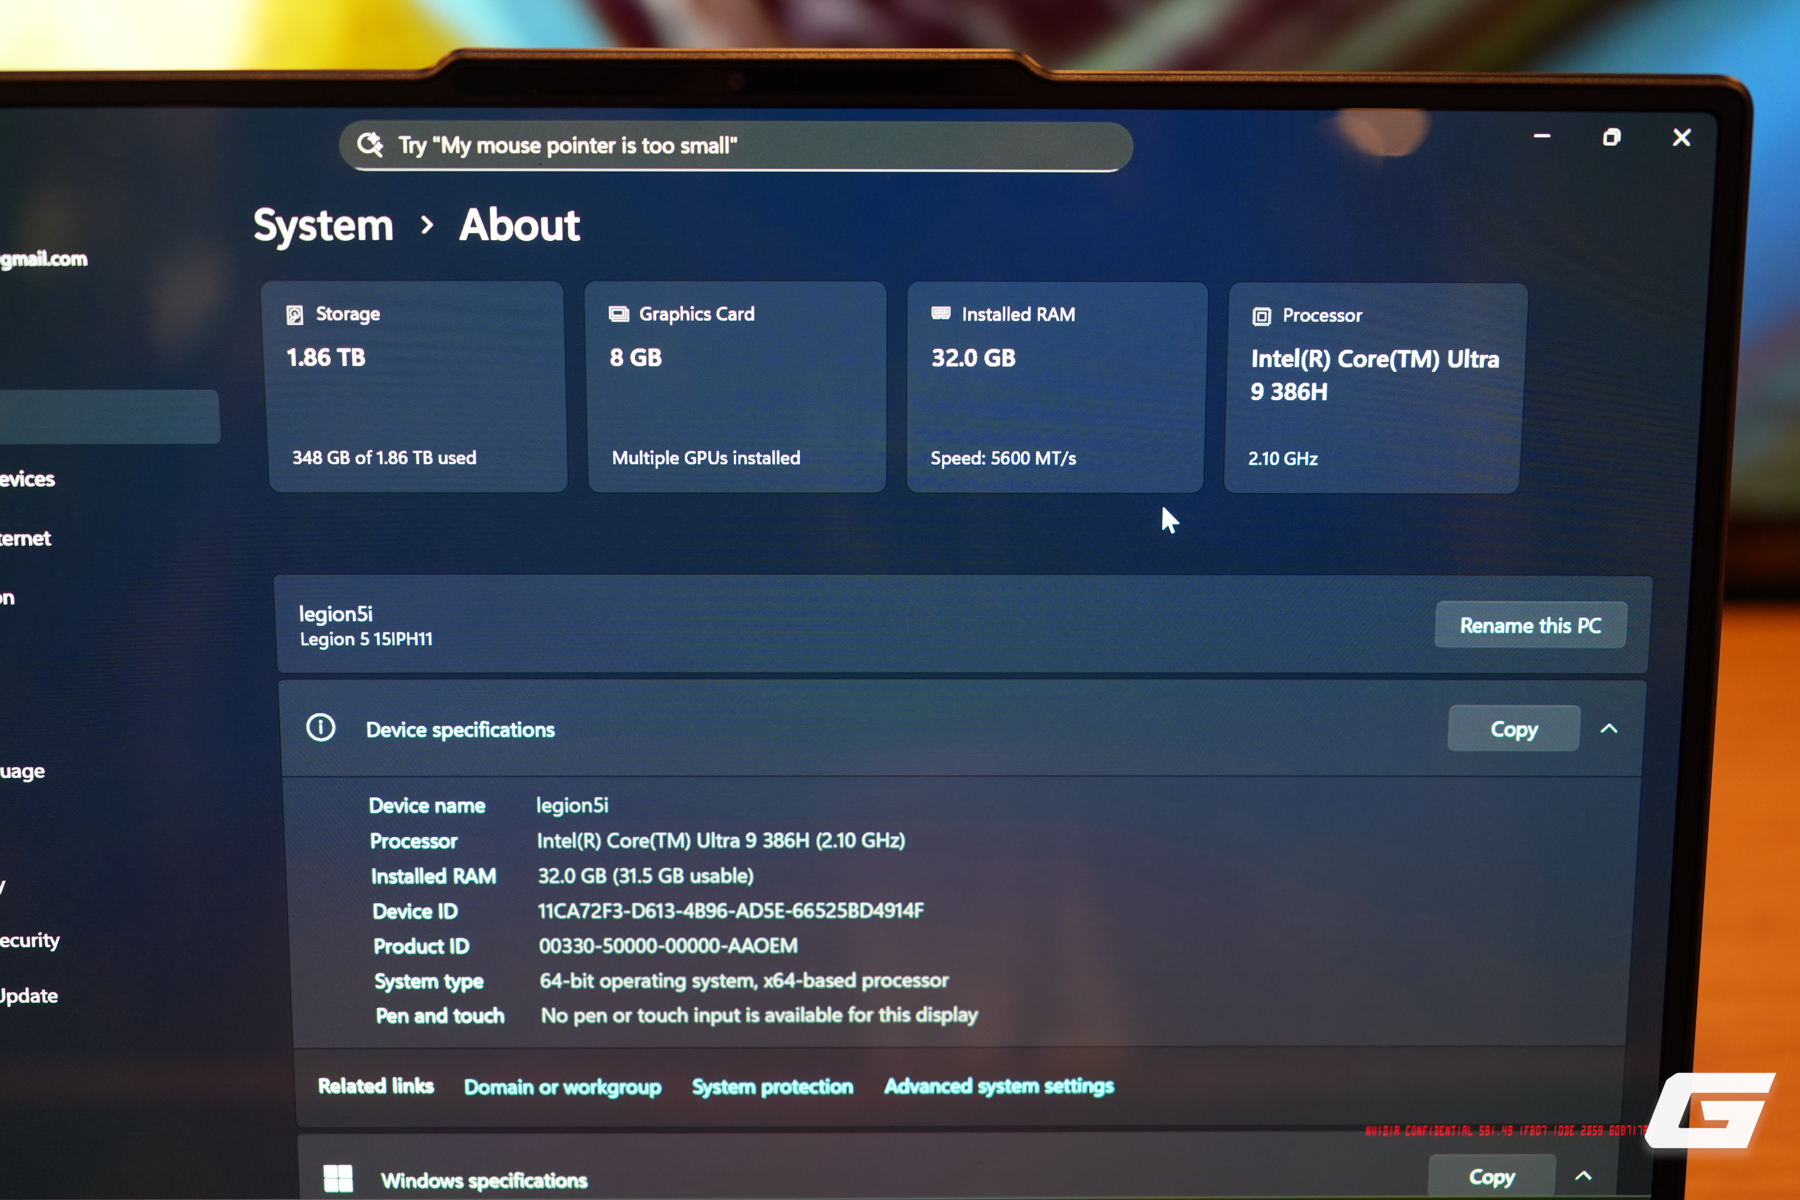Image resolution: width=1800 pixels, height=1200 pixels.
Task: Click the Installed RAM icon
Action: coord(941,314)
